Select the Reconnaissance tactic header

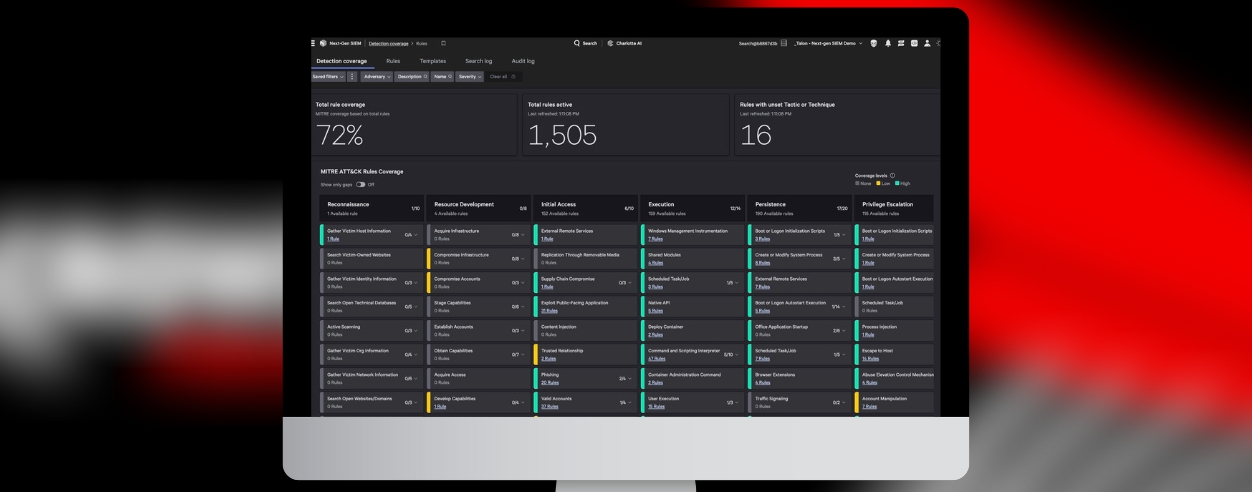tap(372, 207)
